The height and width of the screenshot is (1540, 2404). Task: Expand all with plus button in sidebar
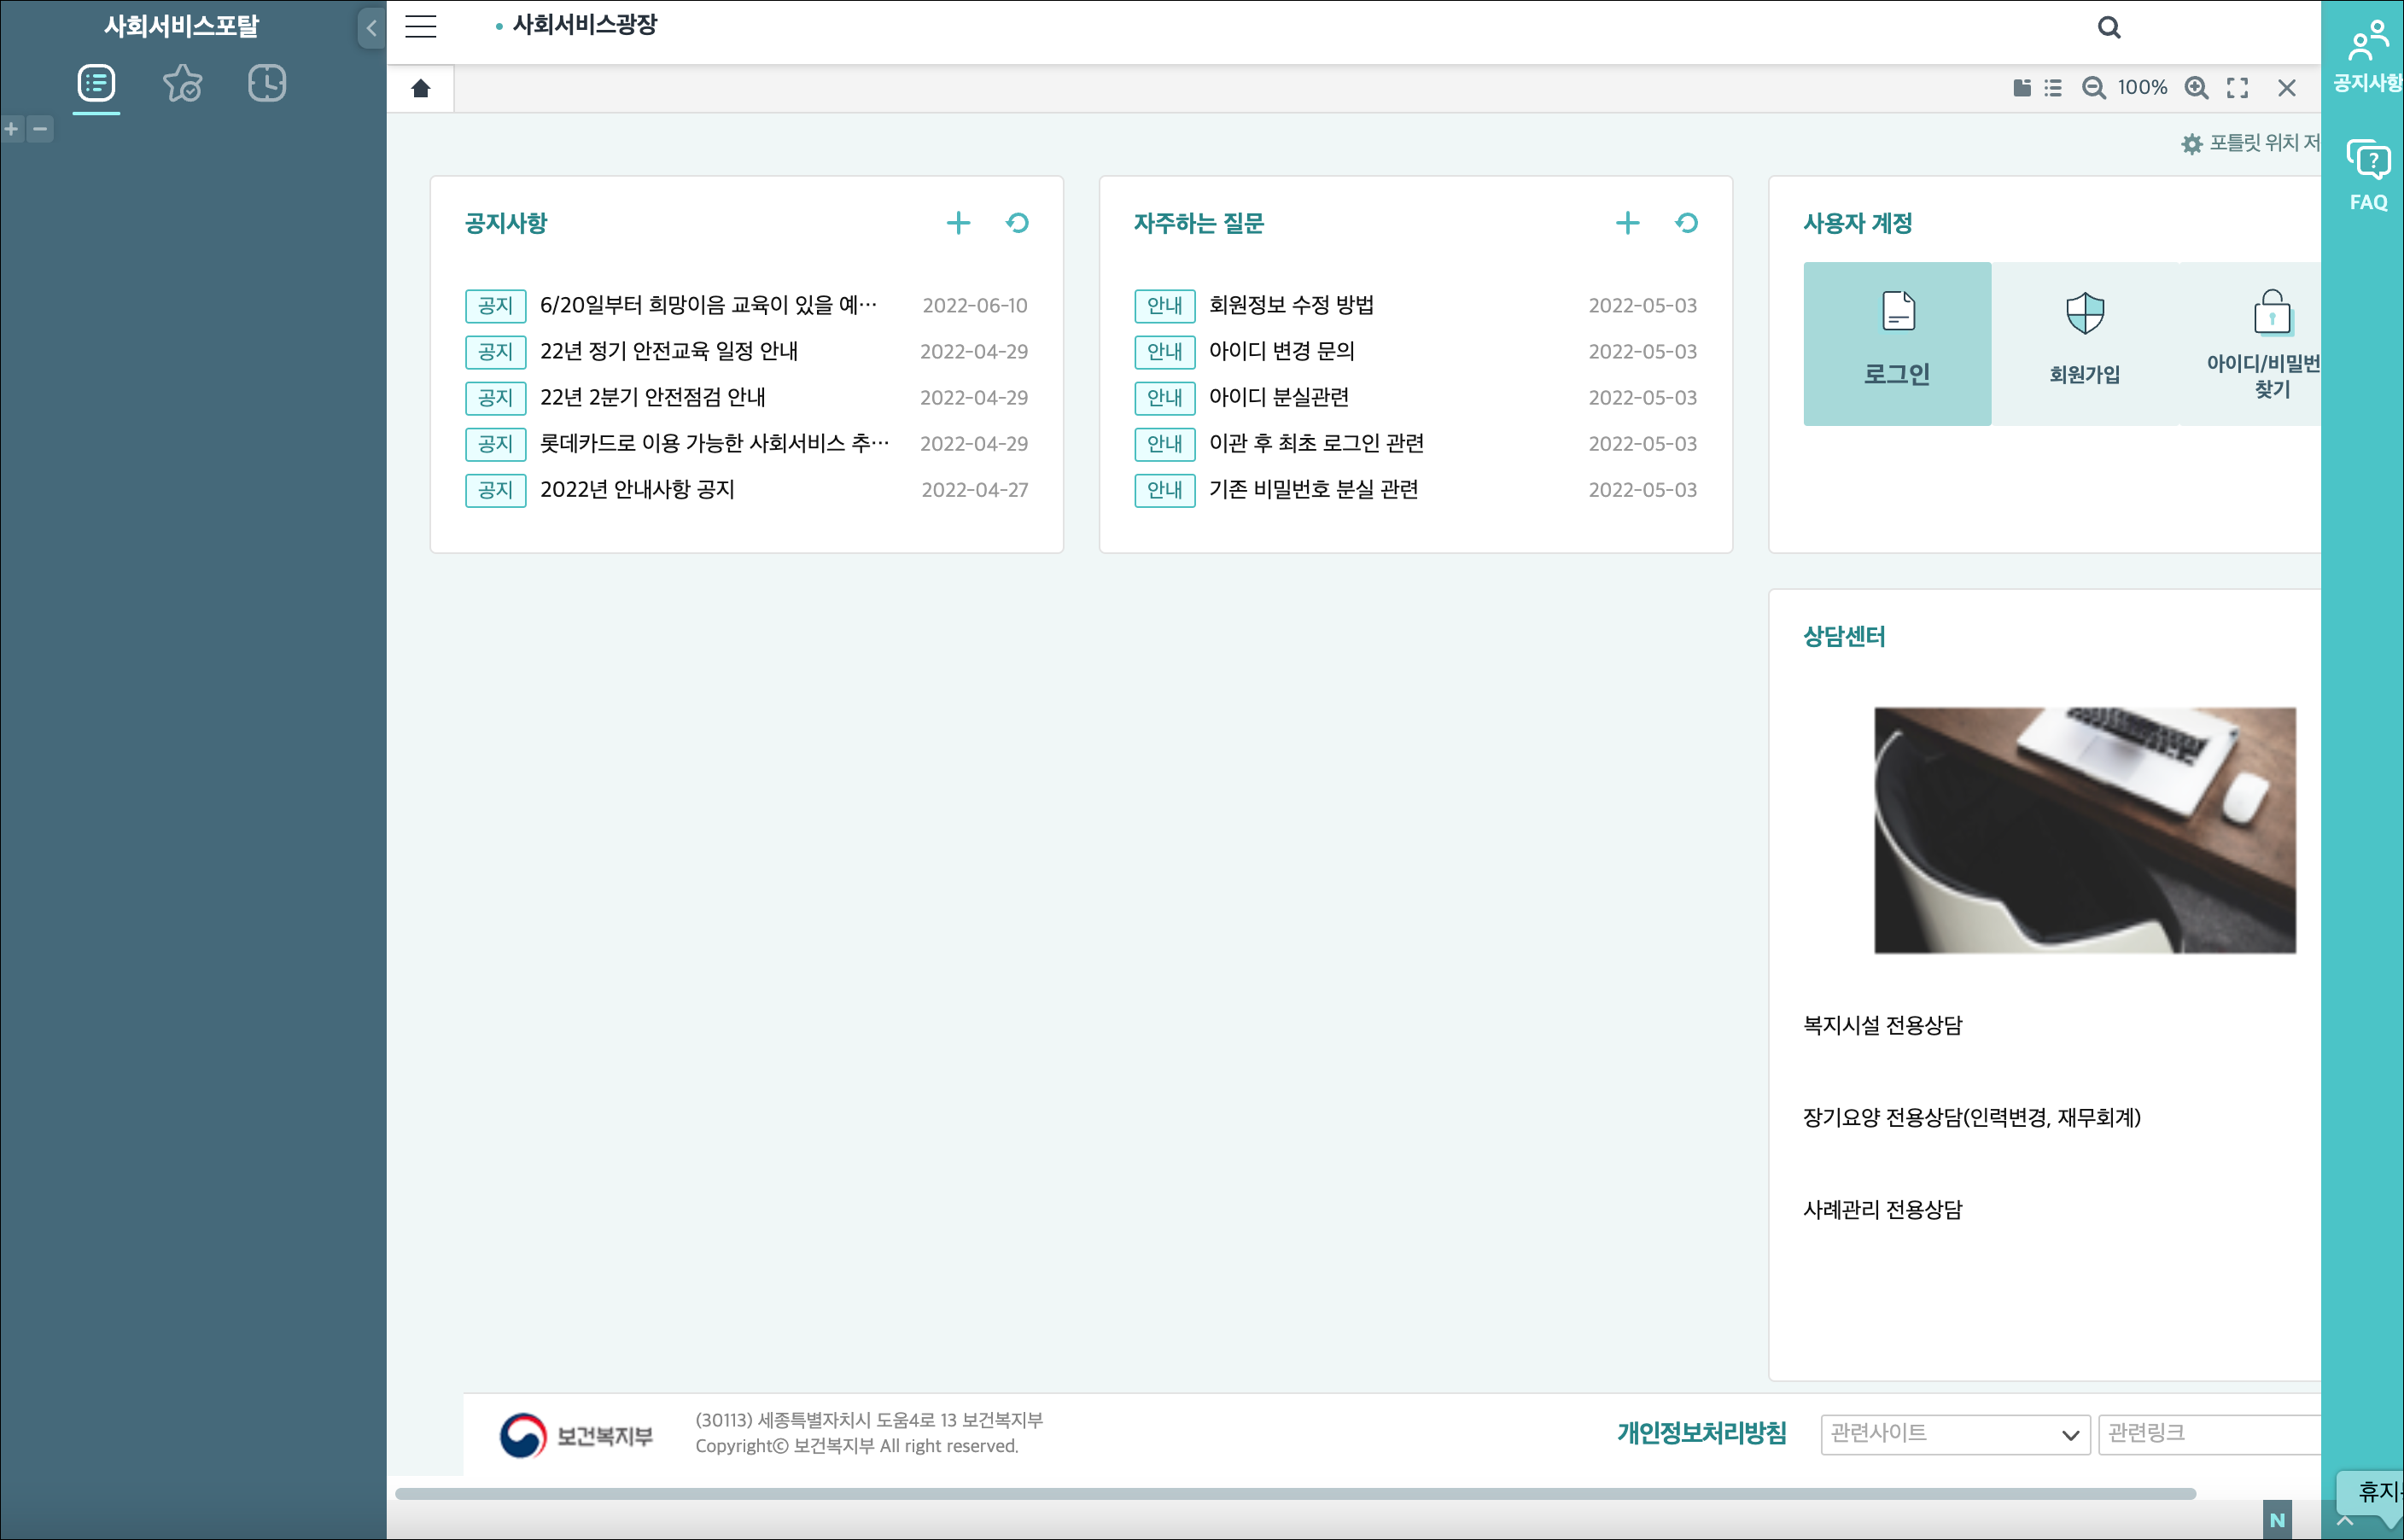(12, 129)
